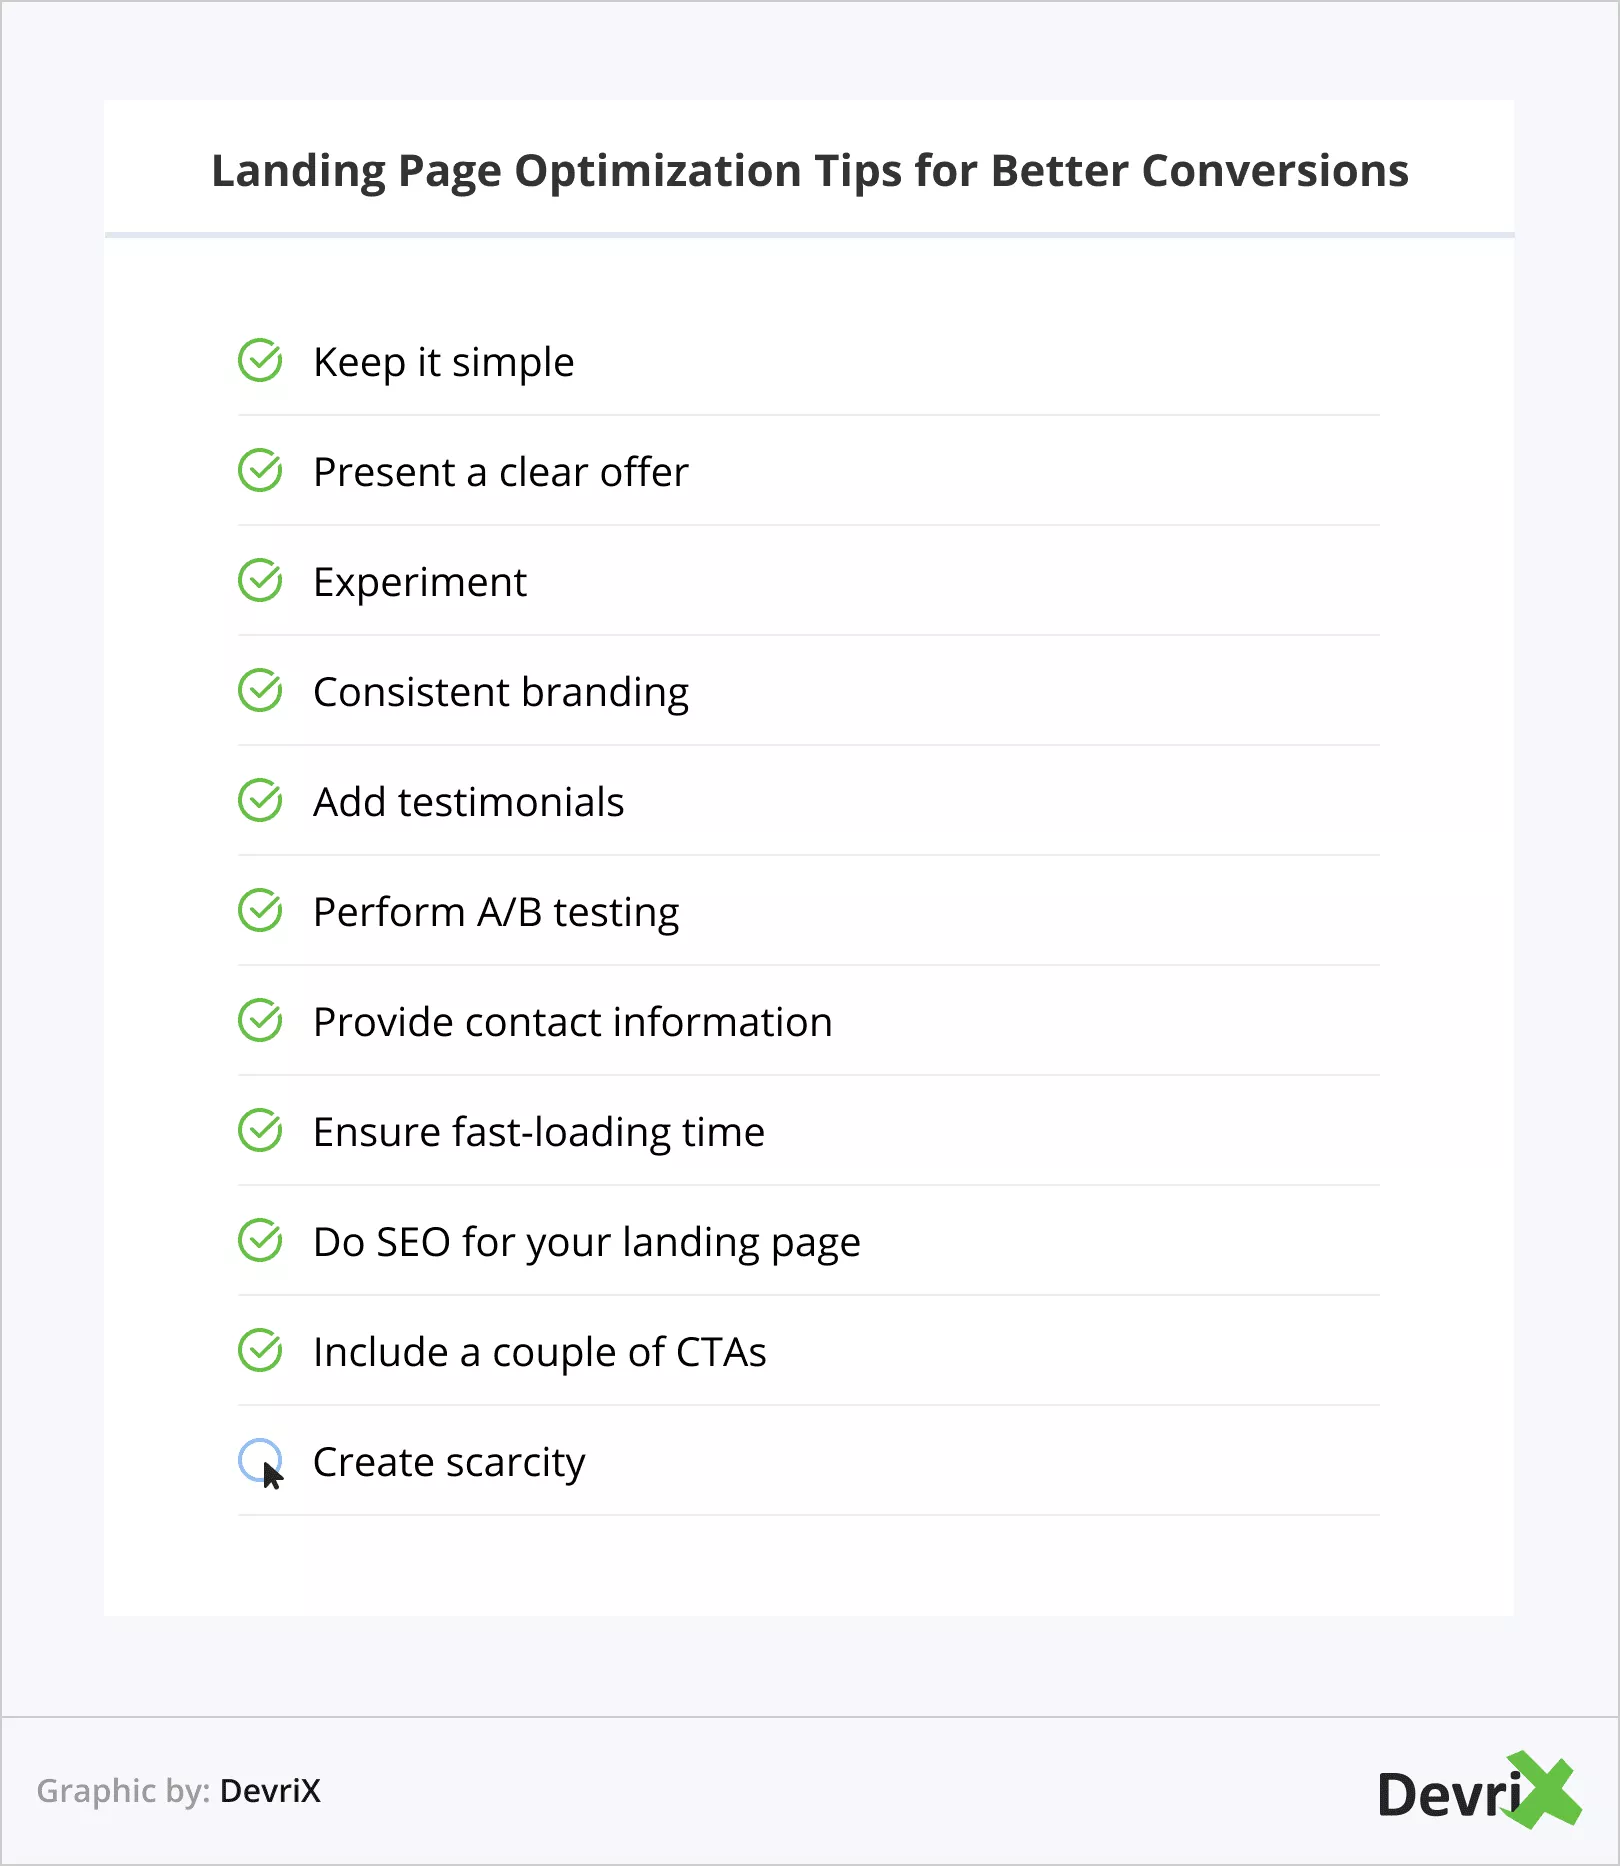Viewport: 1620px width, 1866px height.
Task: Click the DevriX logo in the footer
Action: click(x=1478, y=1792)
